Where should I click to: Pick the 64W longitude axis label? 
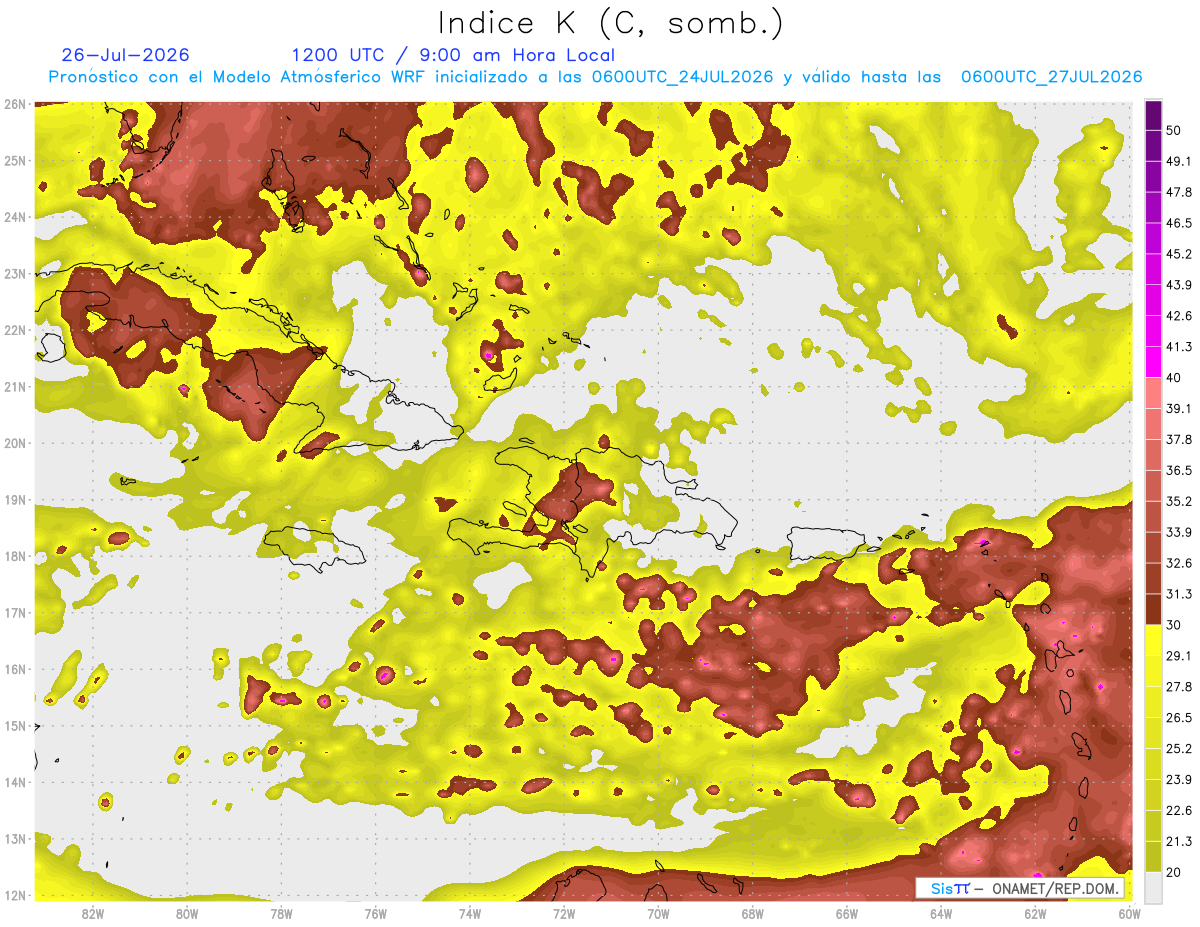point(941,913)
